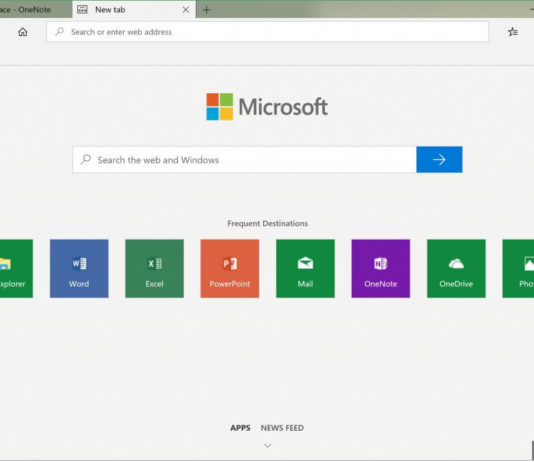Switch to the OneNote tab
The width and height of the screenshot is (534, 462).
coord(35,10)
